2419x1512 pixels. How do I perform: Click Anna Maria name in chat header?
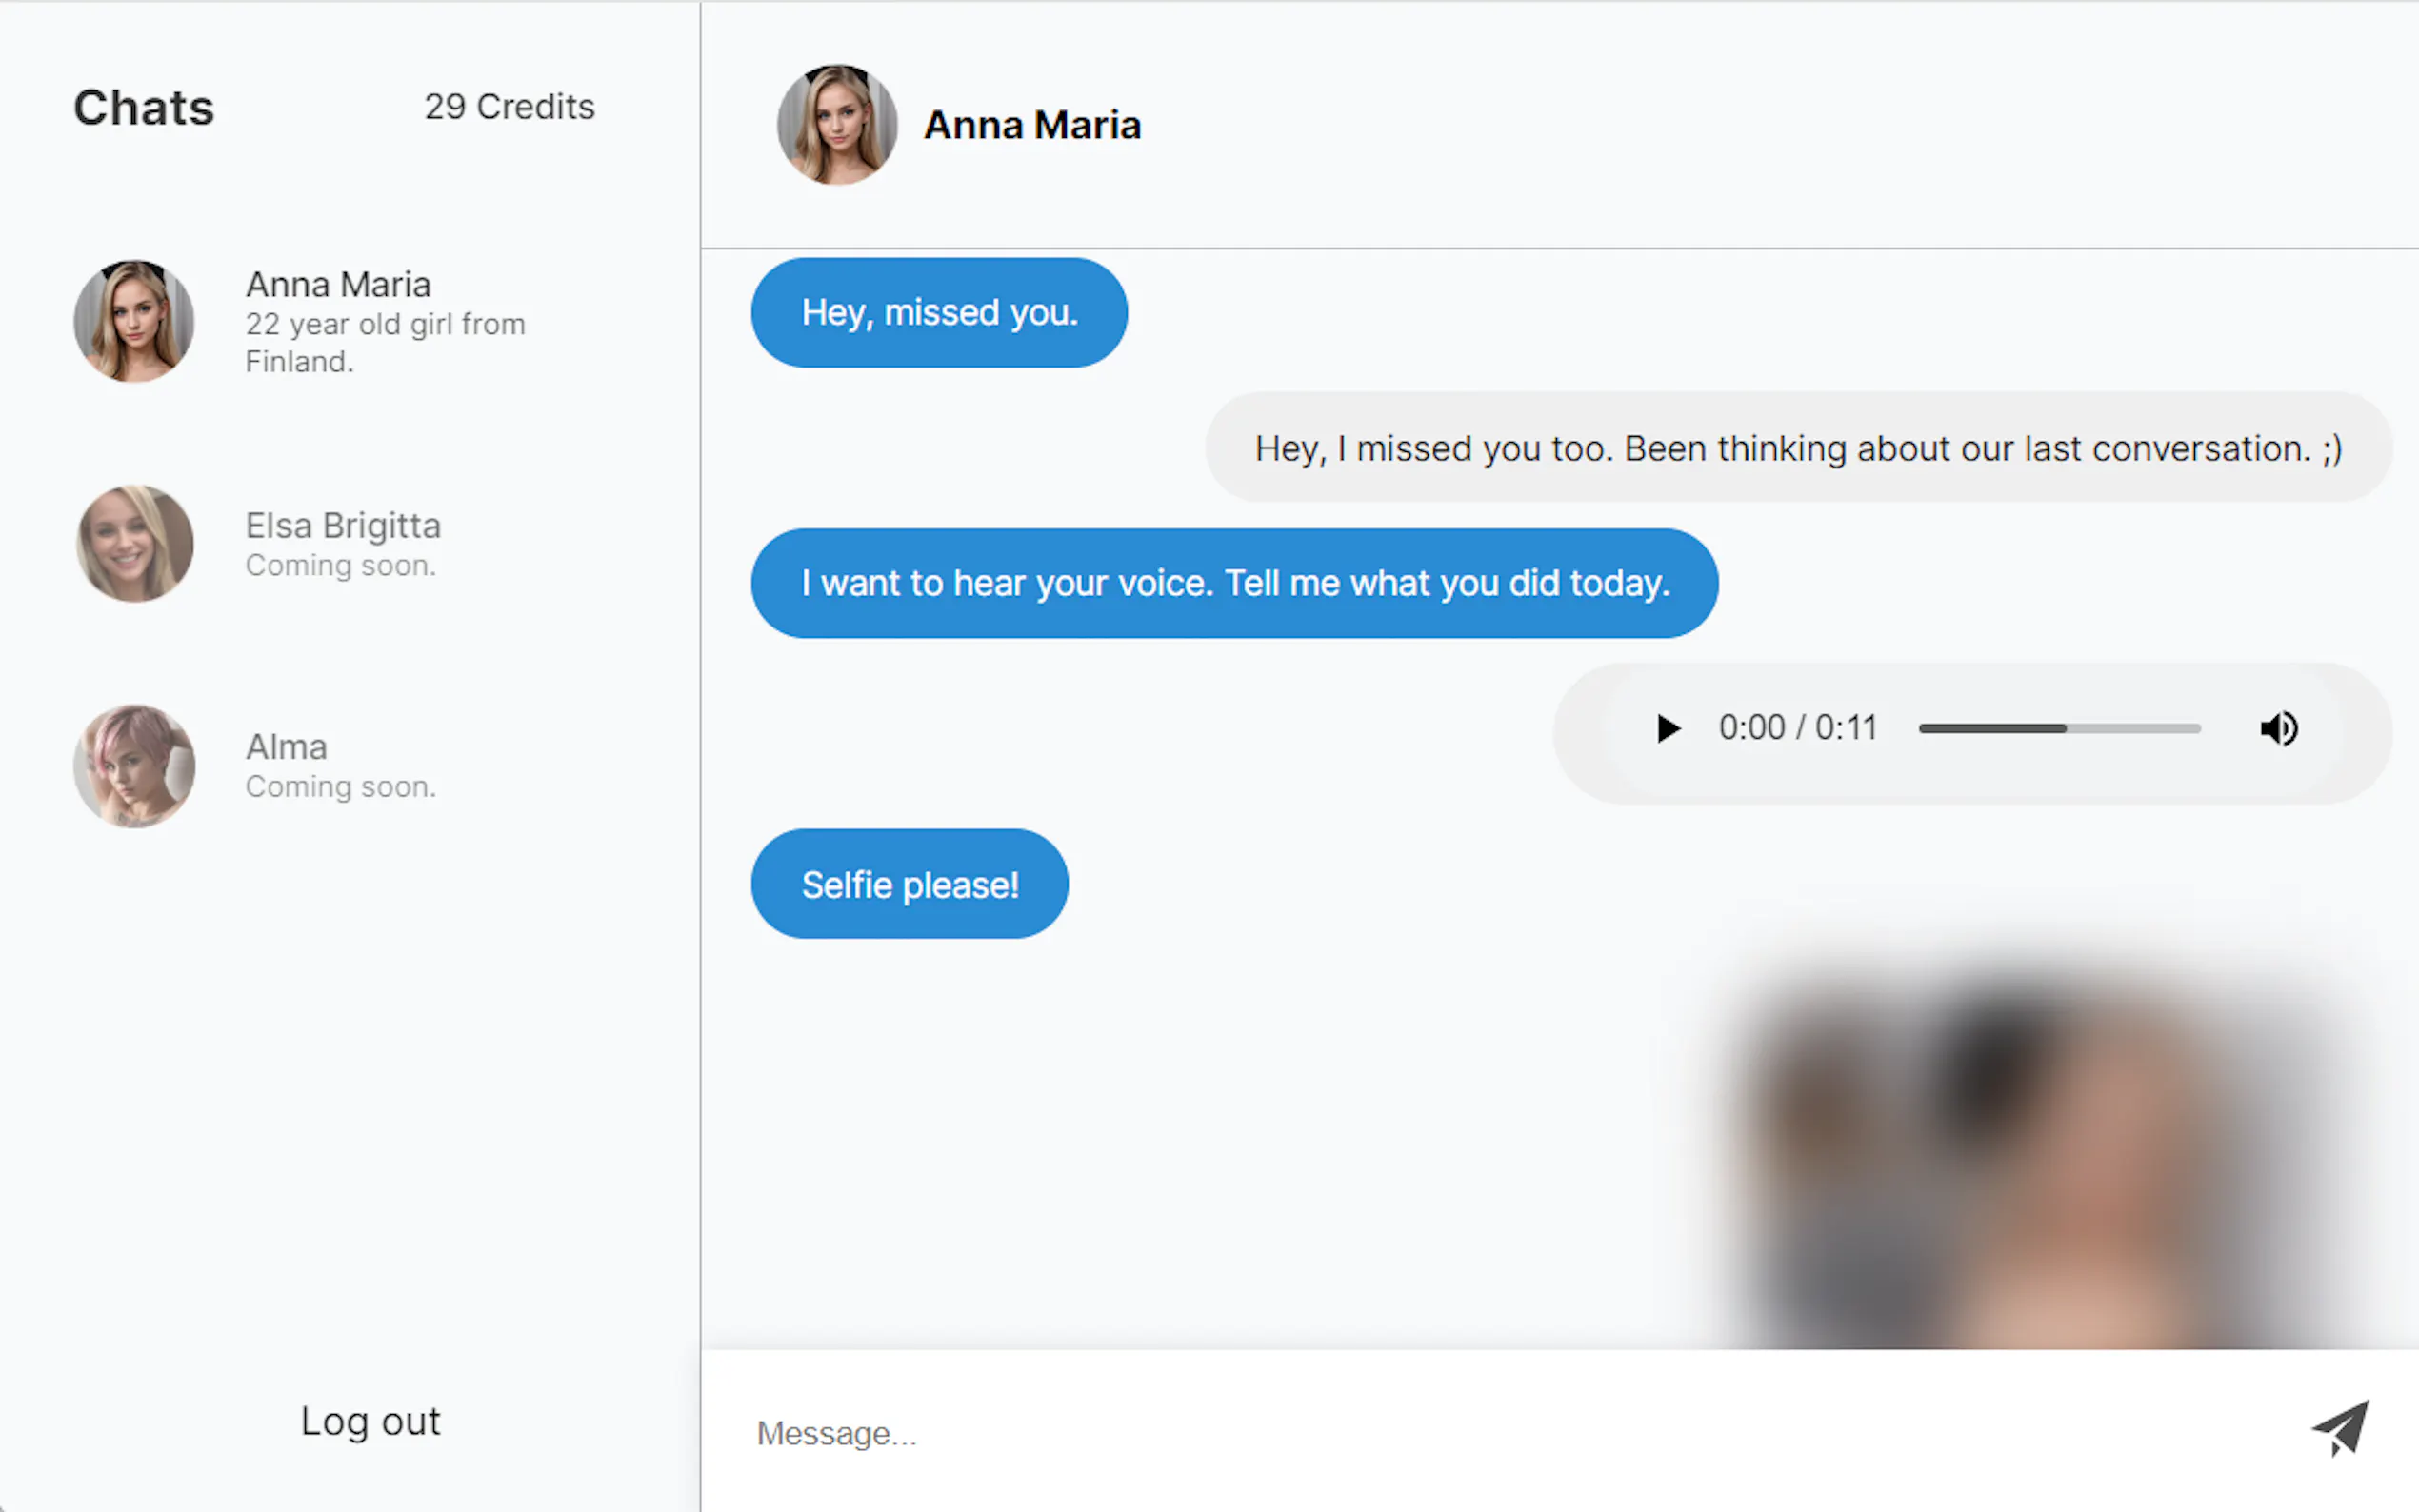click(x=1032, y=126)
